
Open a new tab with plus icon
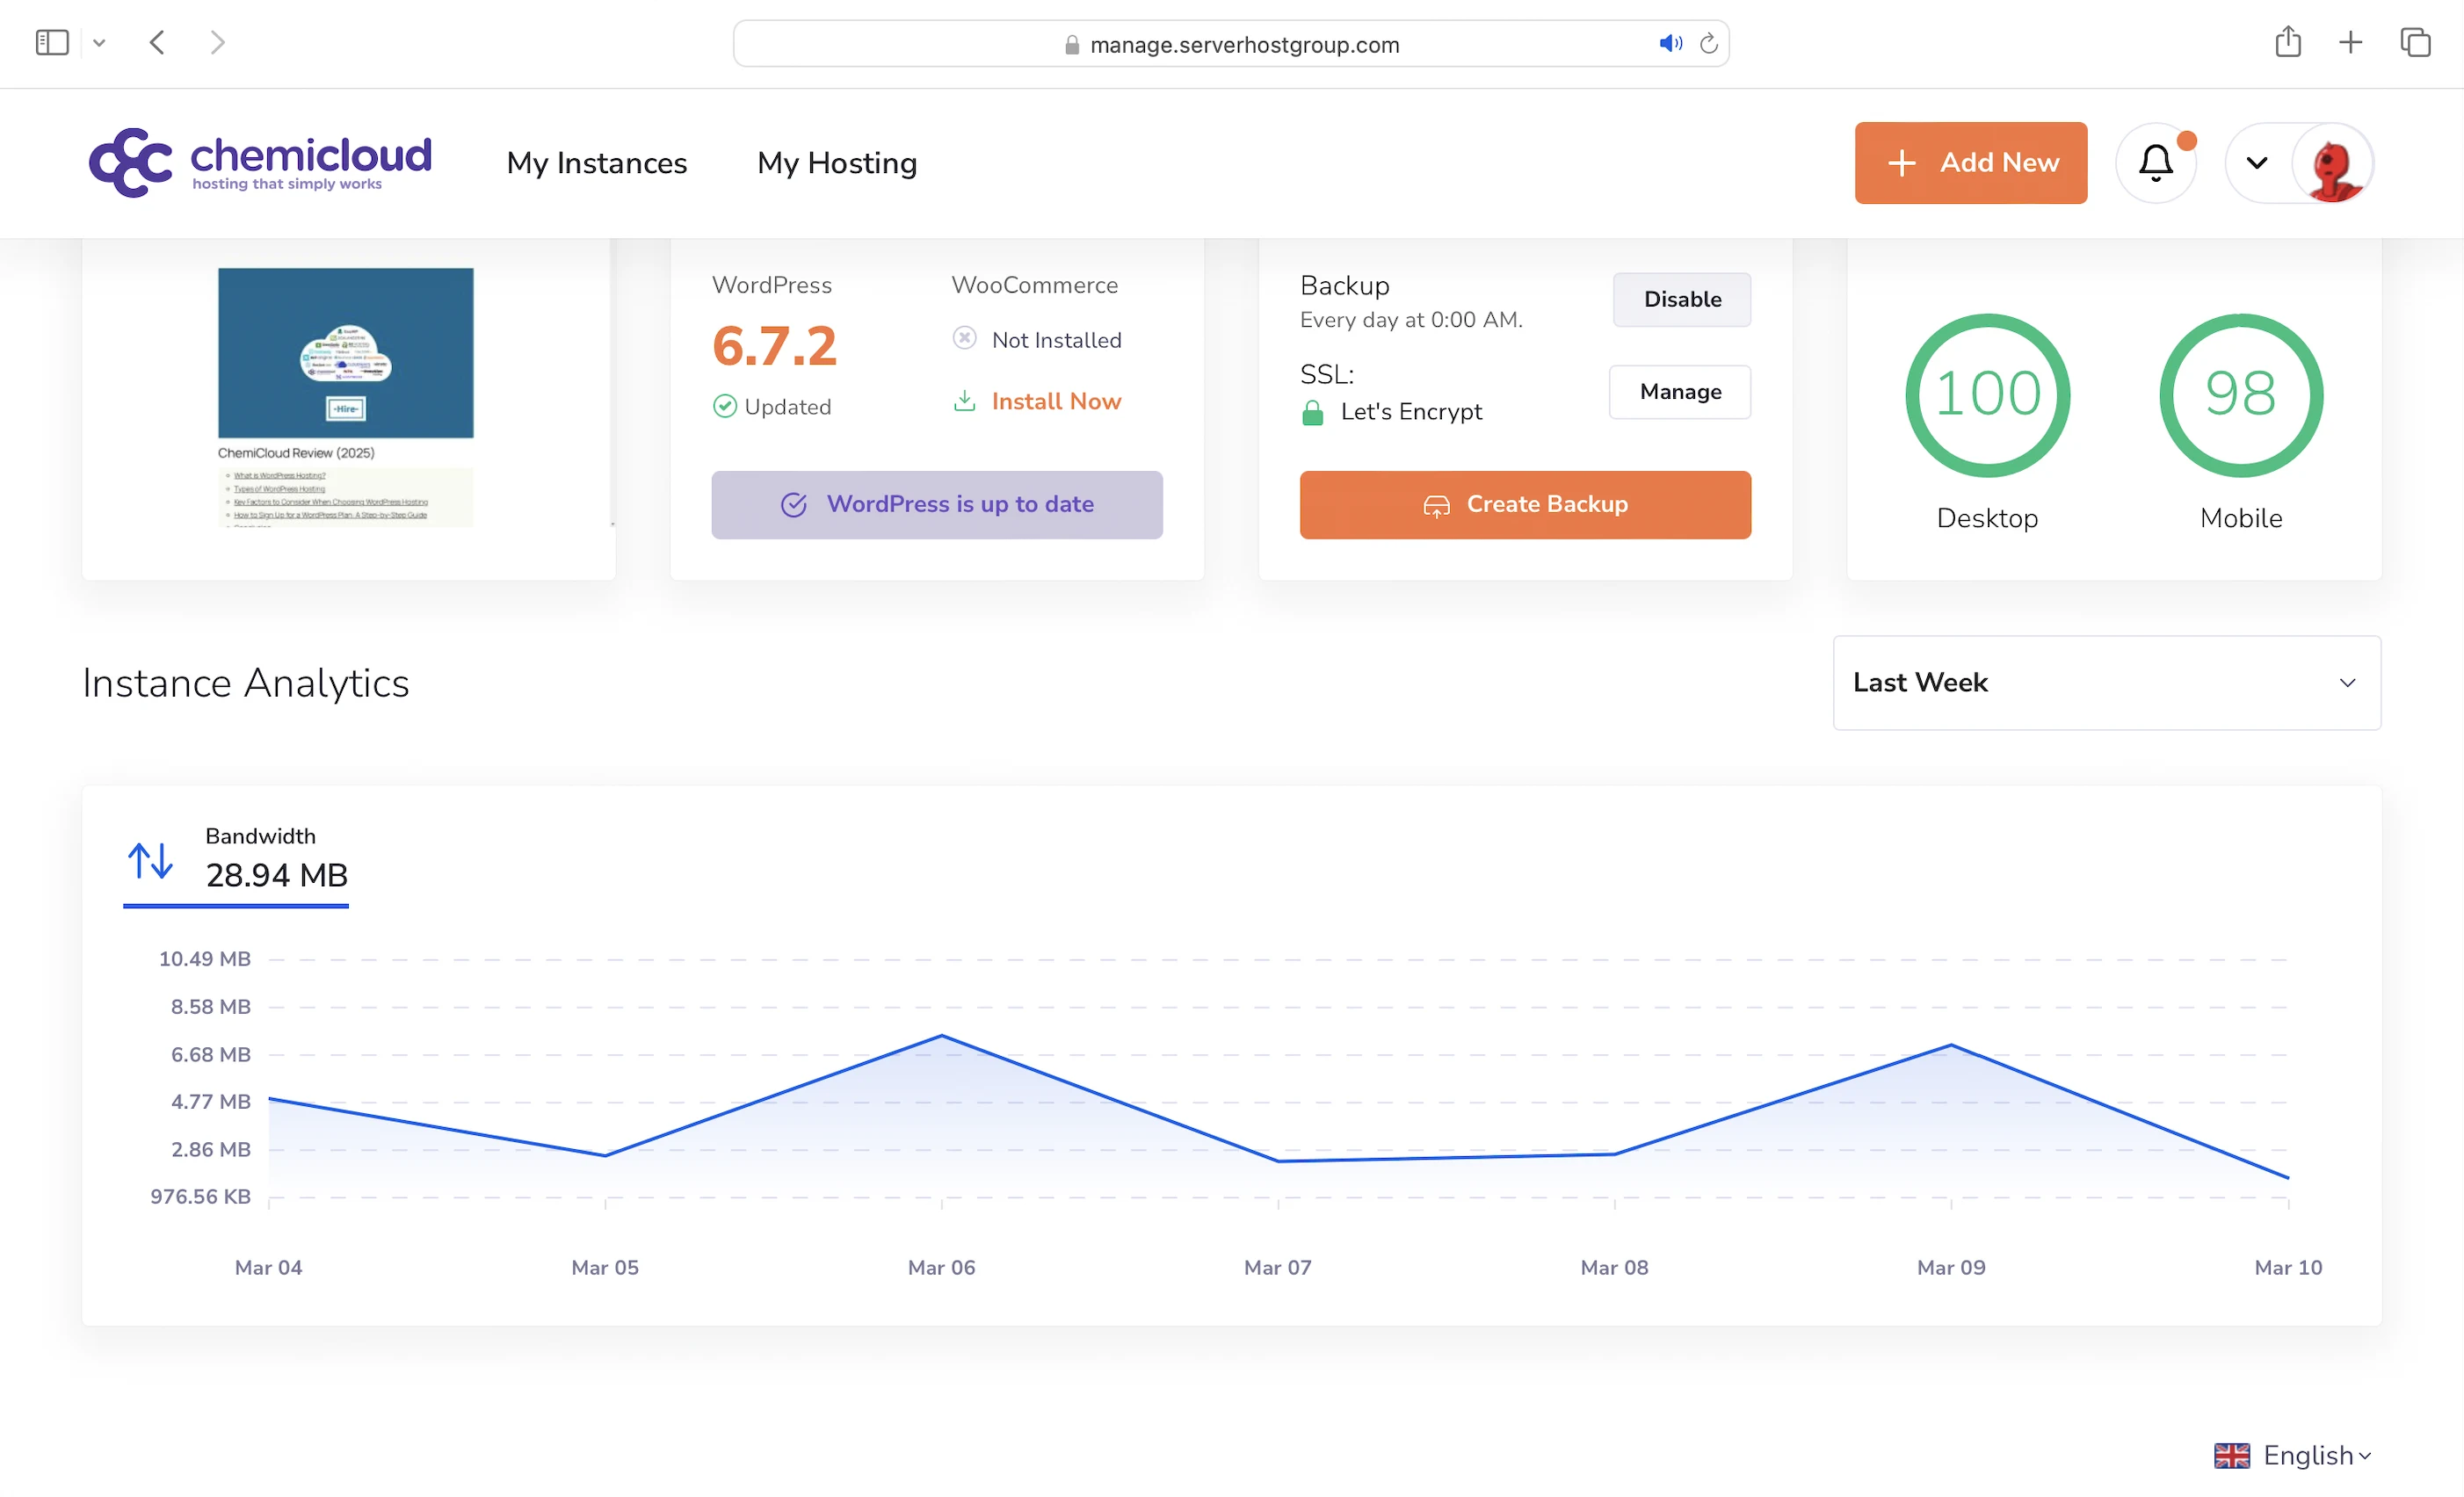tap(2350, 43)
